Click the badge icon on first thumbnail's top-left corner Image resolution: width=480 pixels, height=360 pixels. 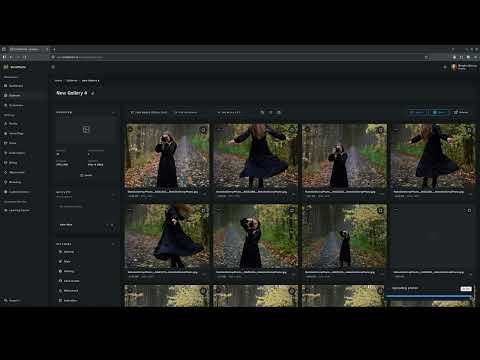130,129
